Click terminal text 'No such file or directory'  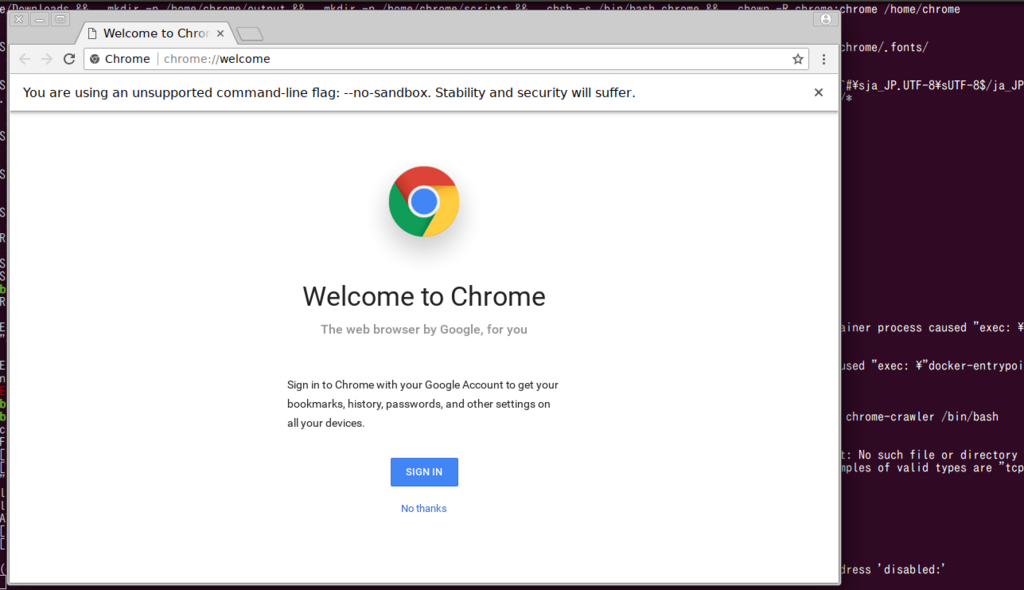(938, 455)
